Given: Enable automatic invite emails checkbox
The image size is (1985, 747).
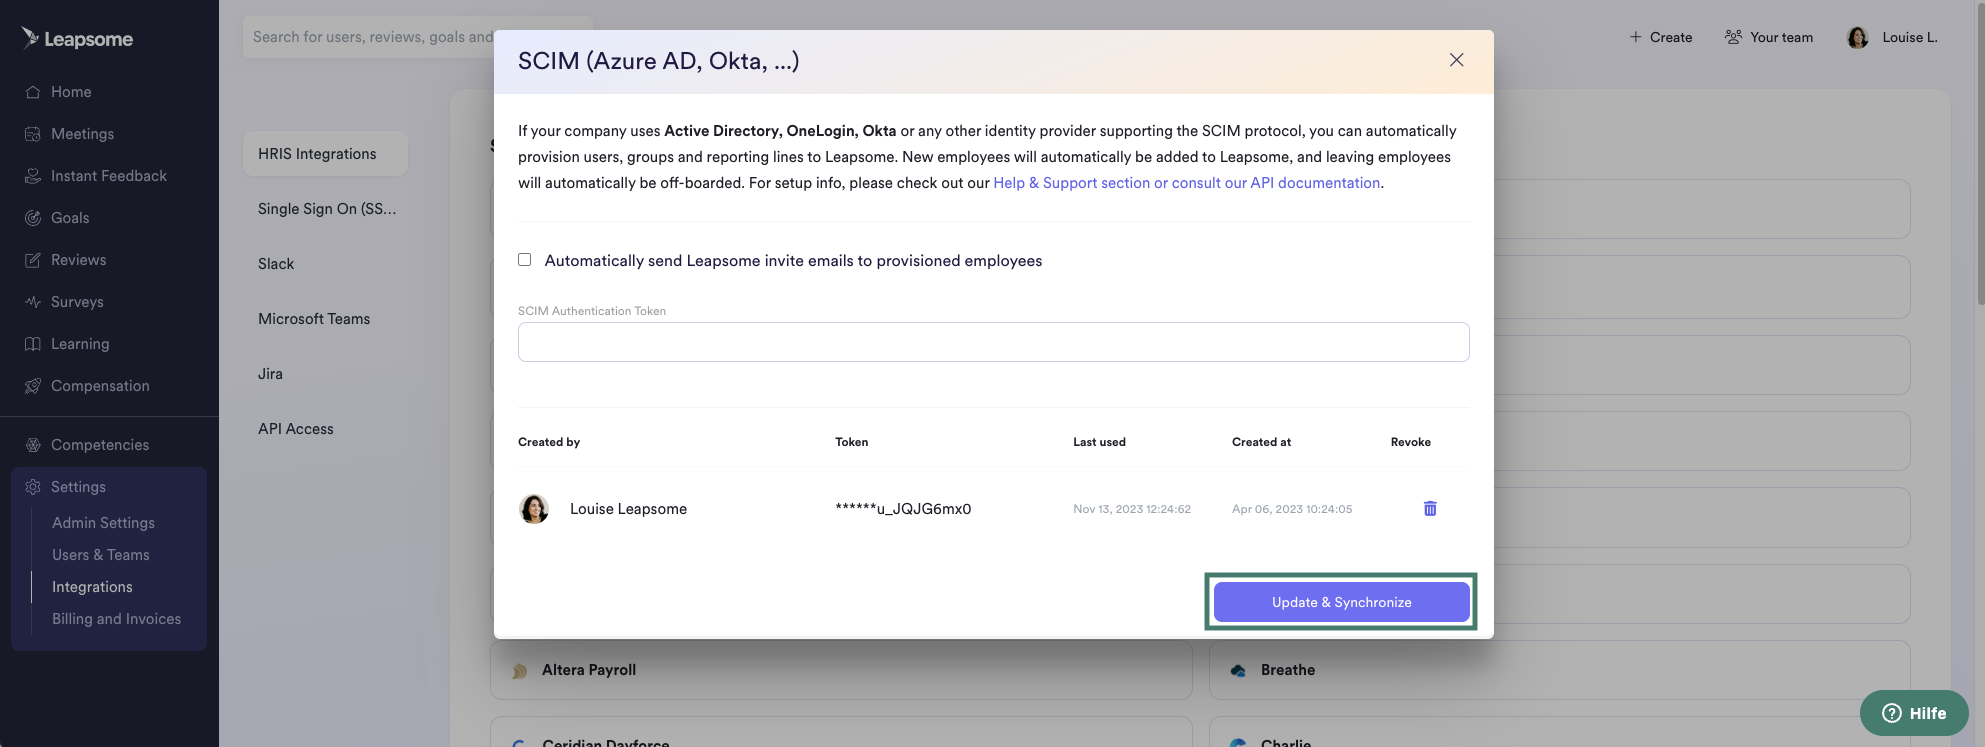Looking at the screenshot, I should [x=525, y=260].
